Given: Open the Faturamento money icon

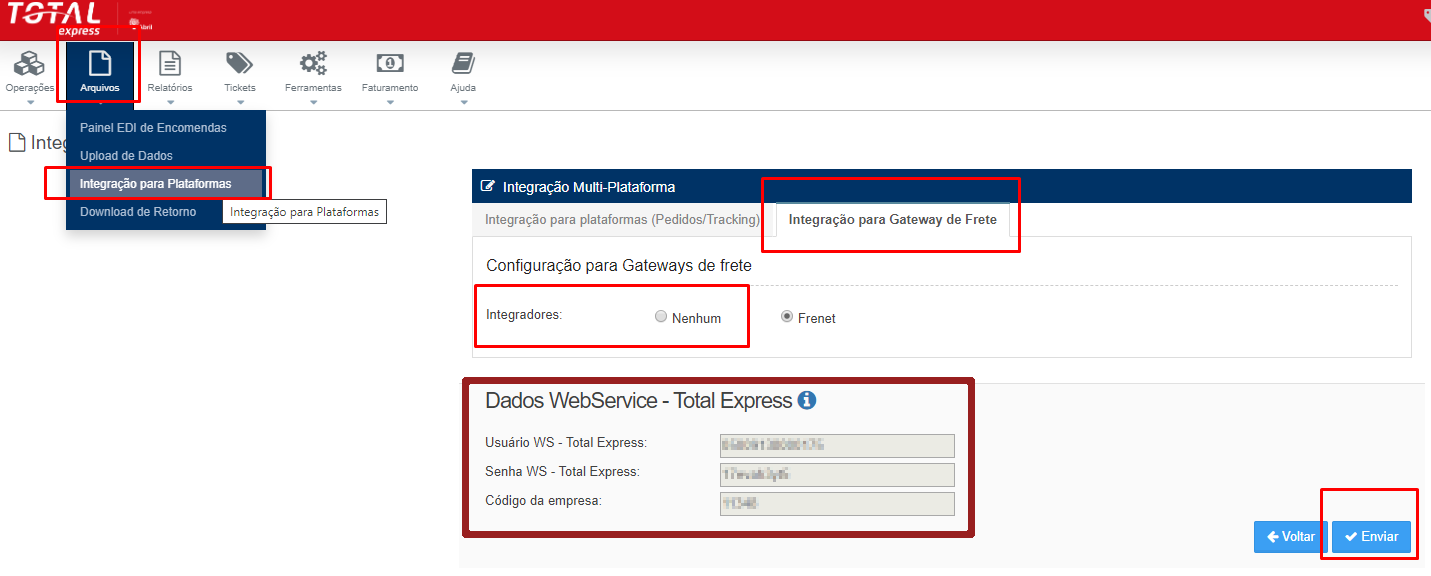Looking at the screenshot, I should (390, 64).
